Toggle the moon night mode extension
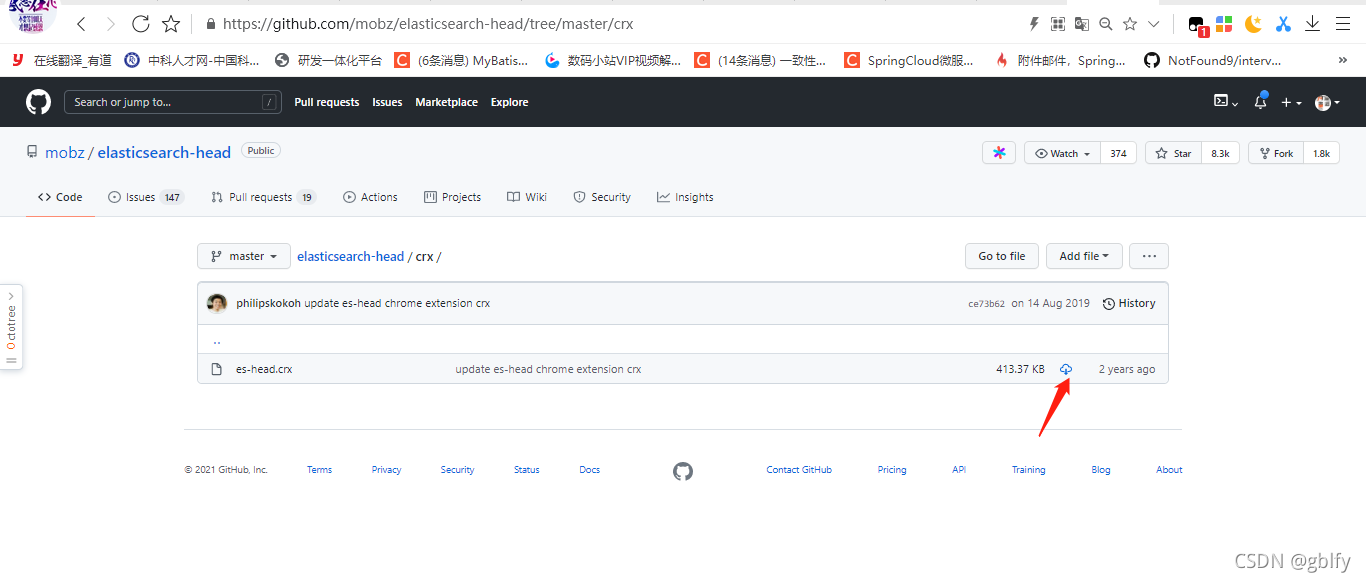This screenshot has height=582, width=1366. [1253, 23]
